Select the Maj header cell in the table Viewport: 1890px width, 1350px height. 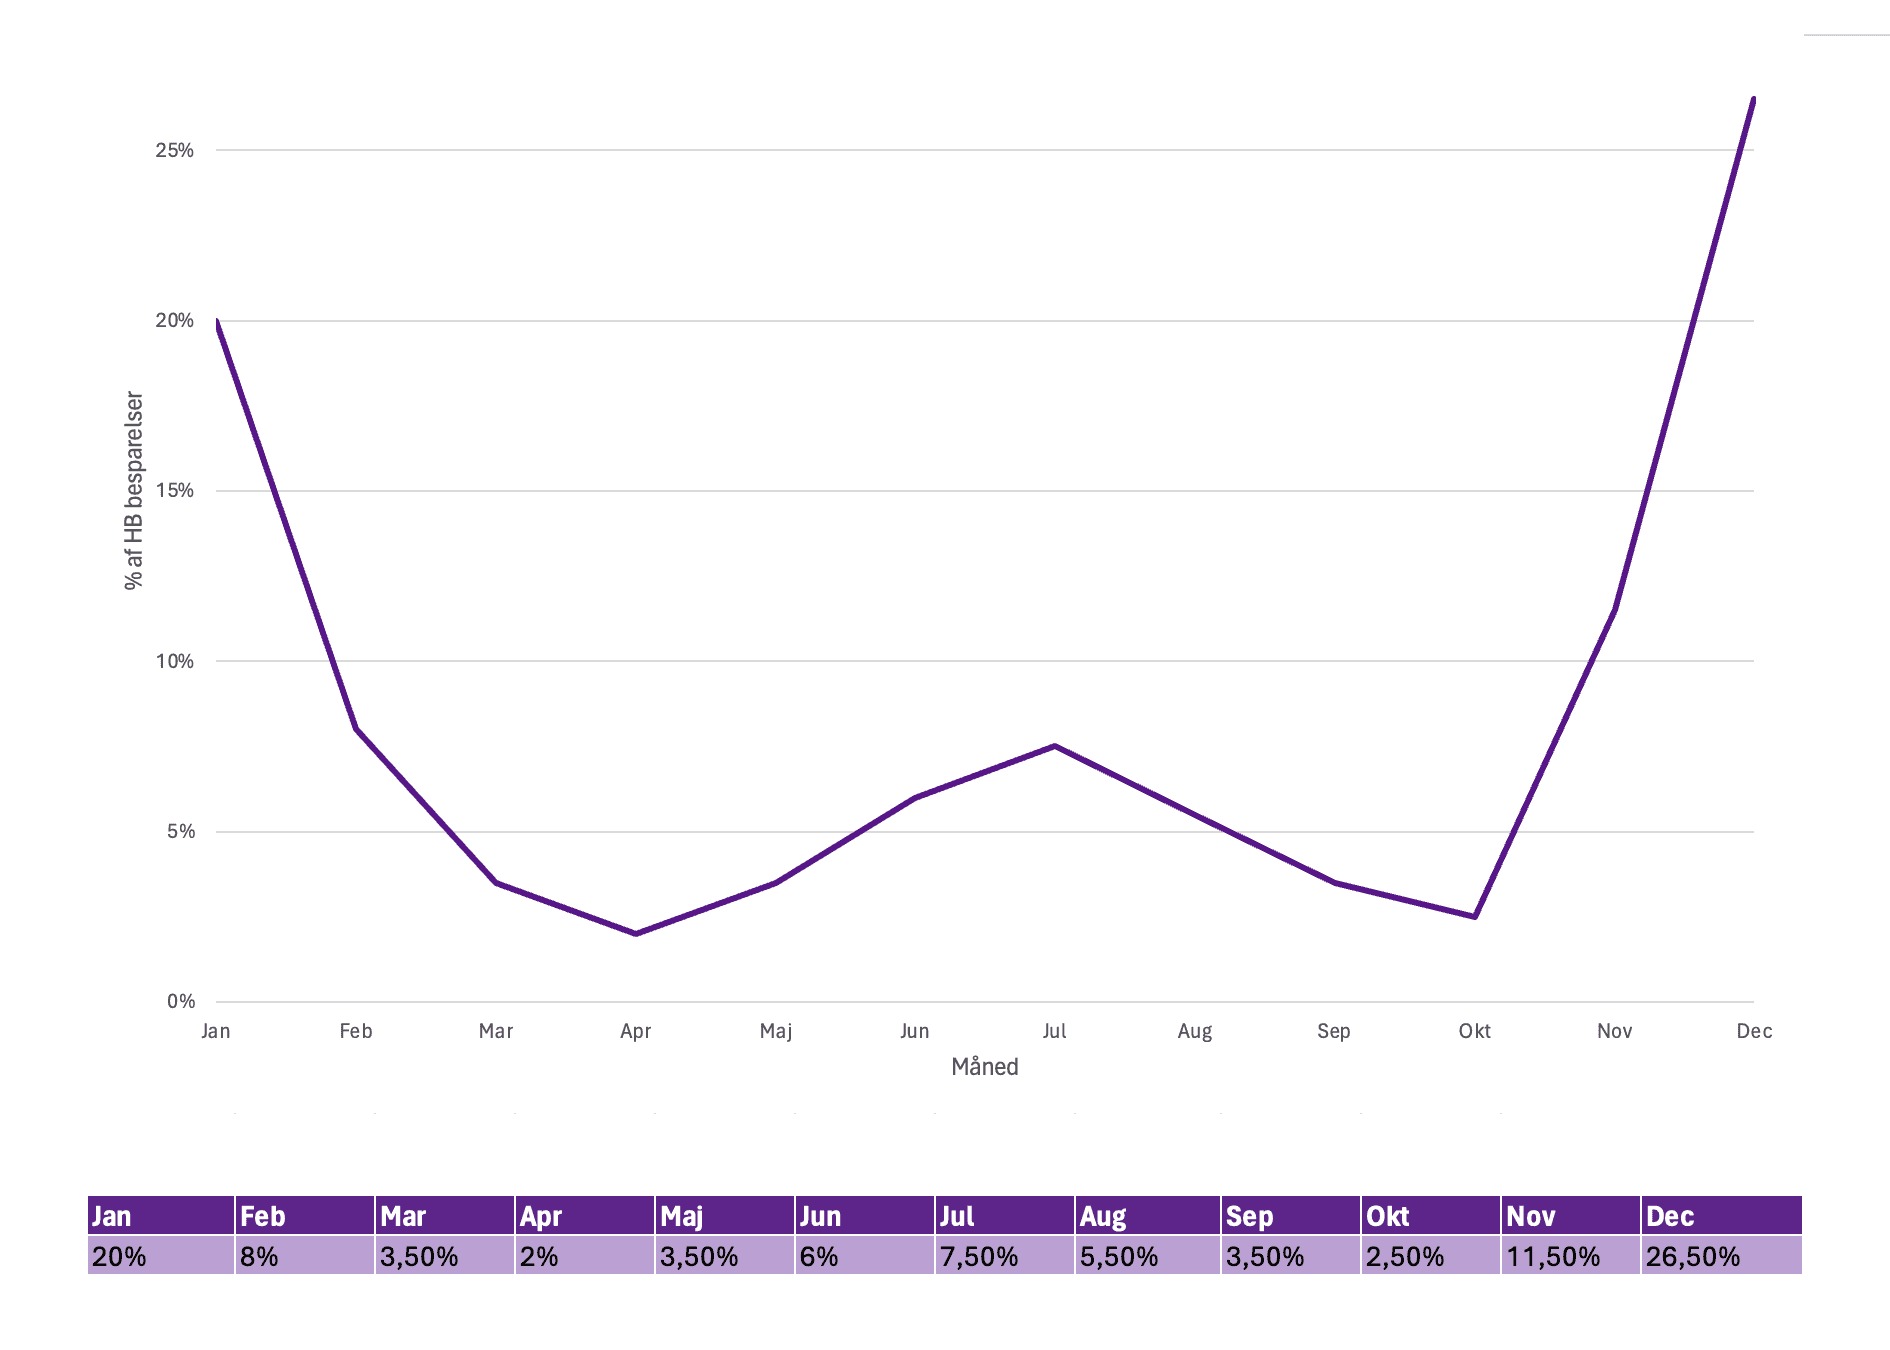click(724, 1216)
